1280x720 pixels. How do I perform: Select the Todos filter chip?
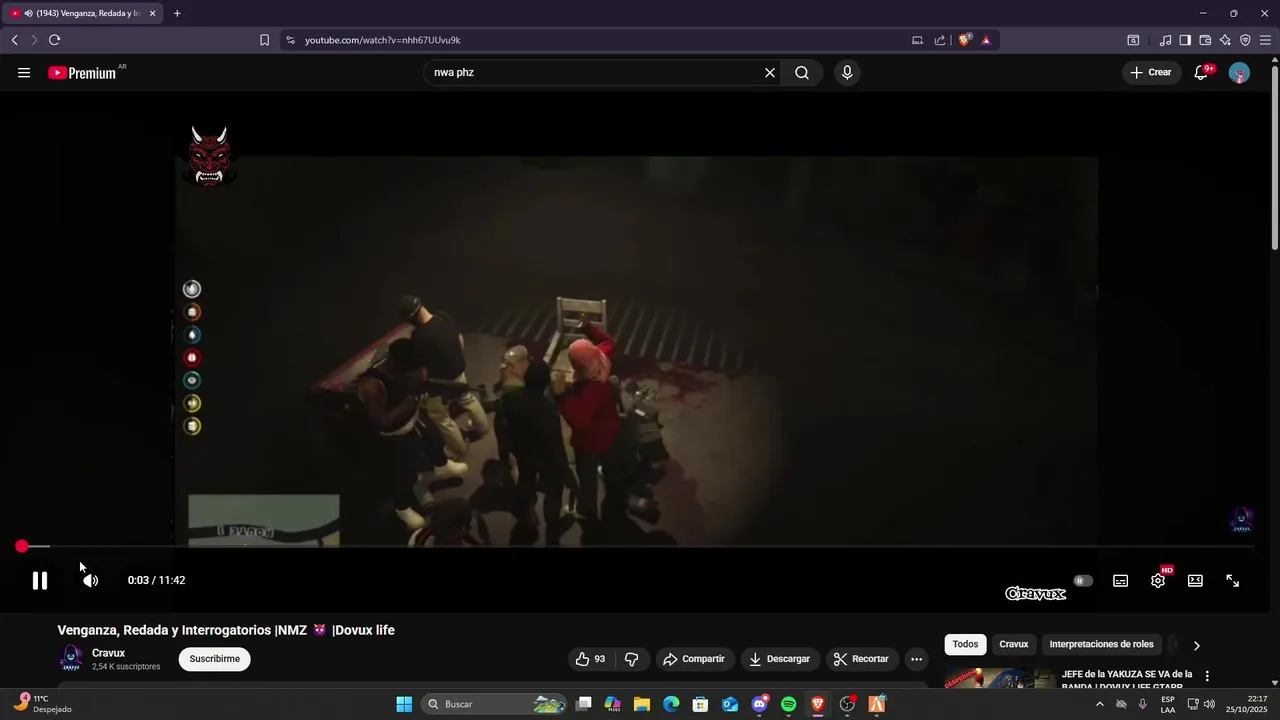965,645
